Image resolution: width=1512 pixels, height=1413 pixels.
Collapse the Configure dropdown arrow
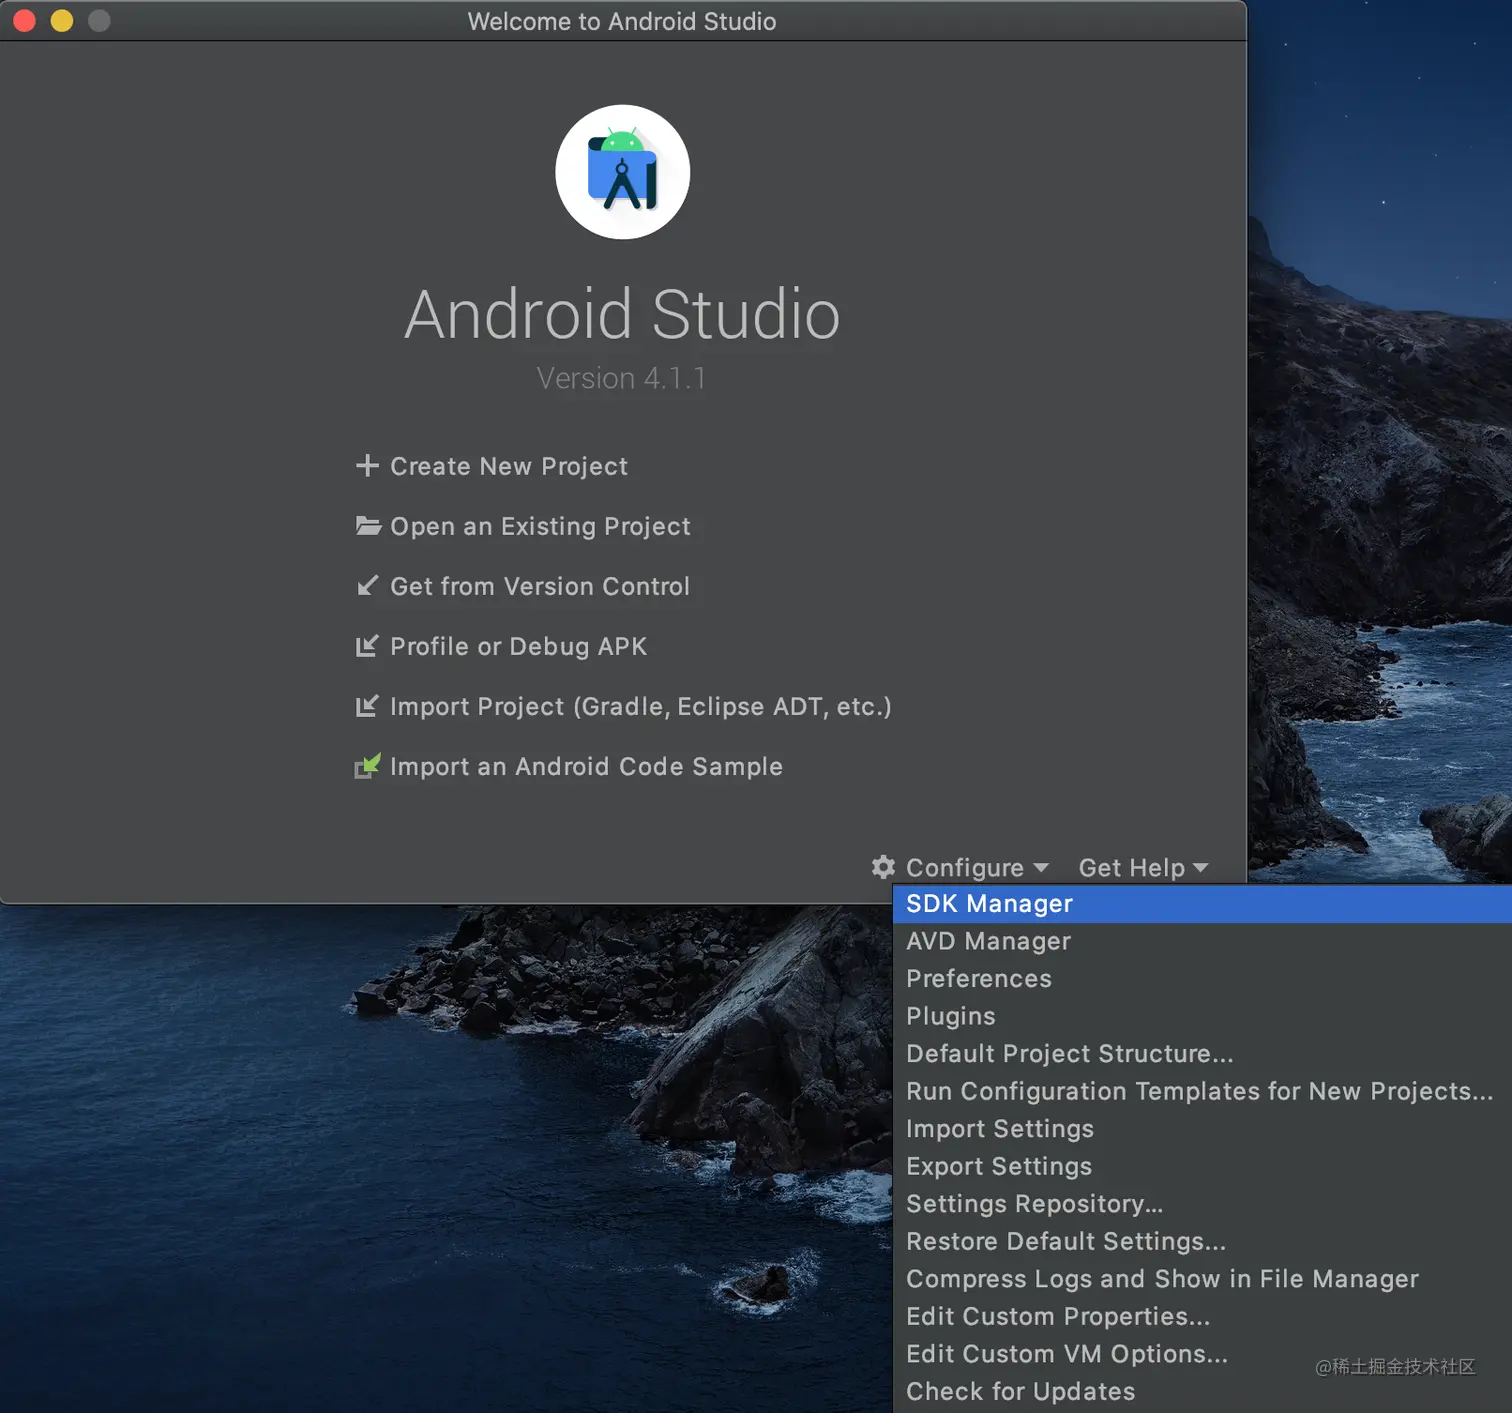tap(1041, 868)
